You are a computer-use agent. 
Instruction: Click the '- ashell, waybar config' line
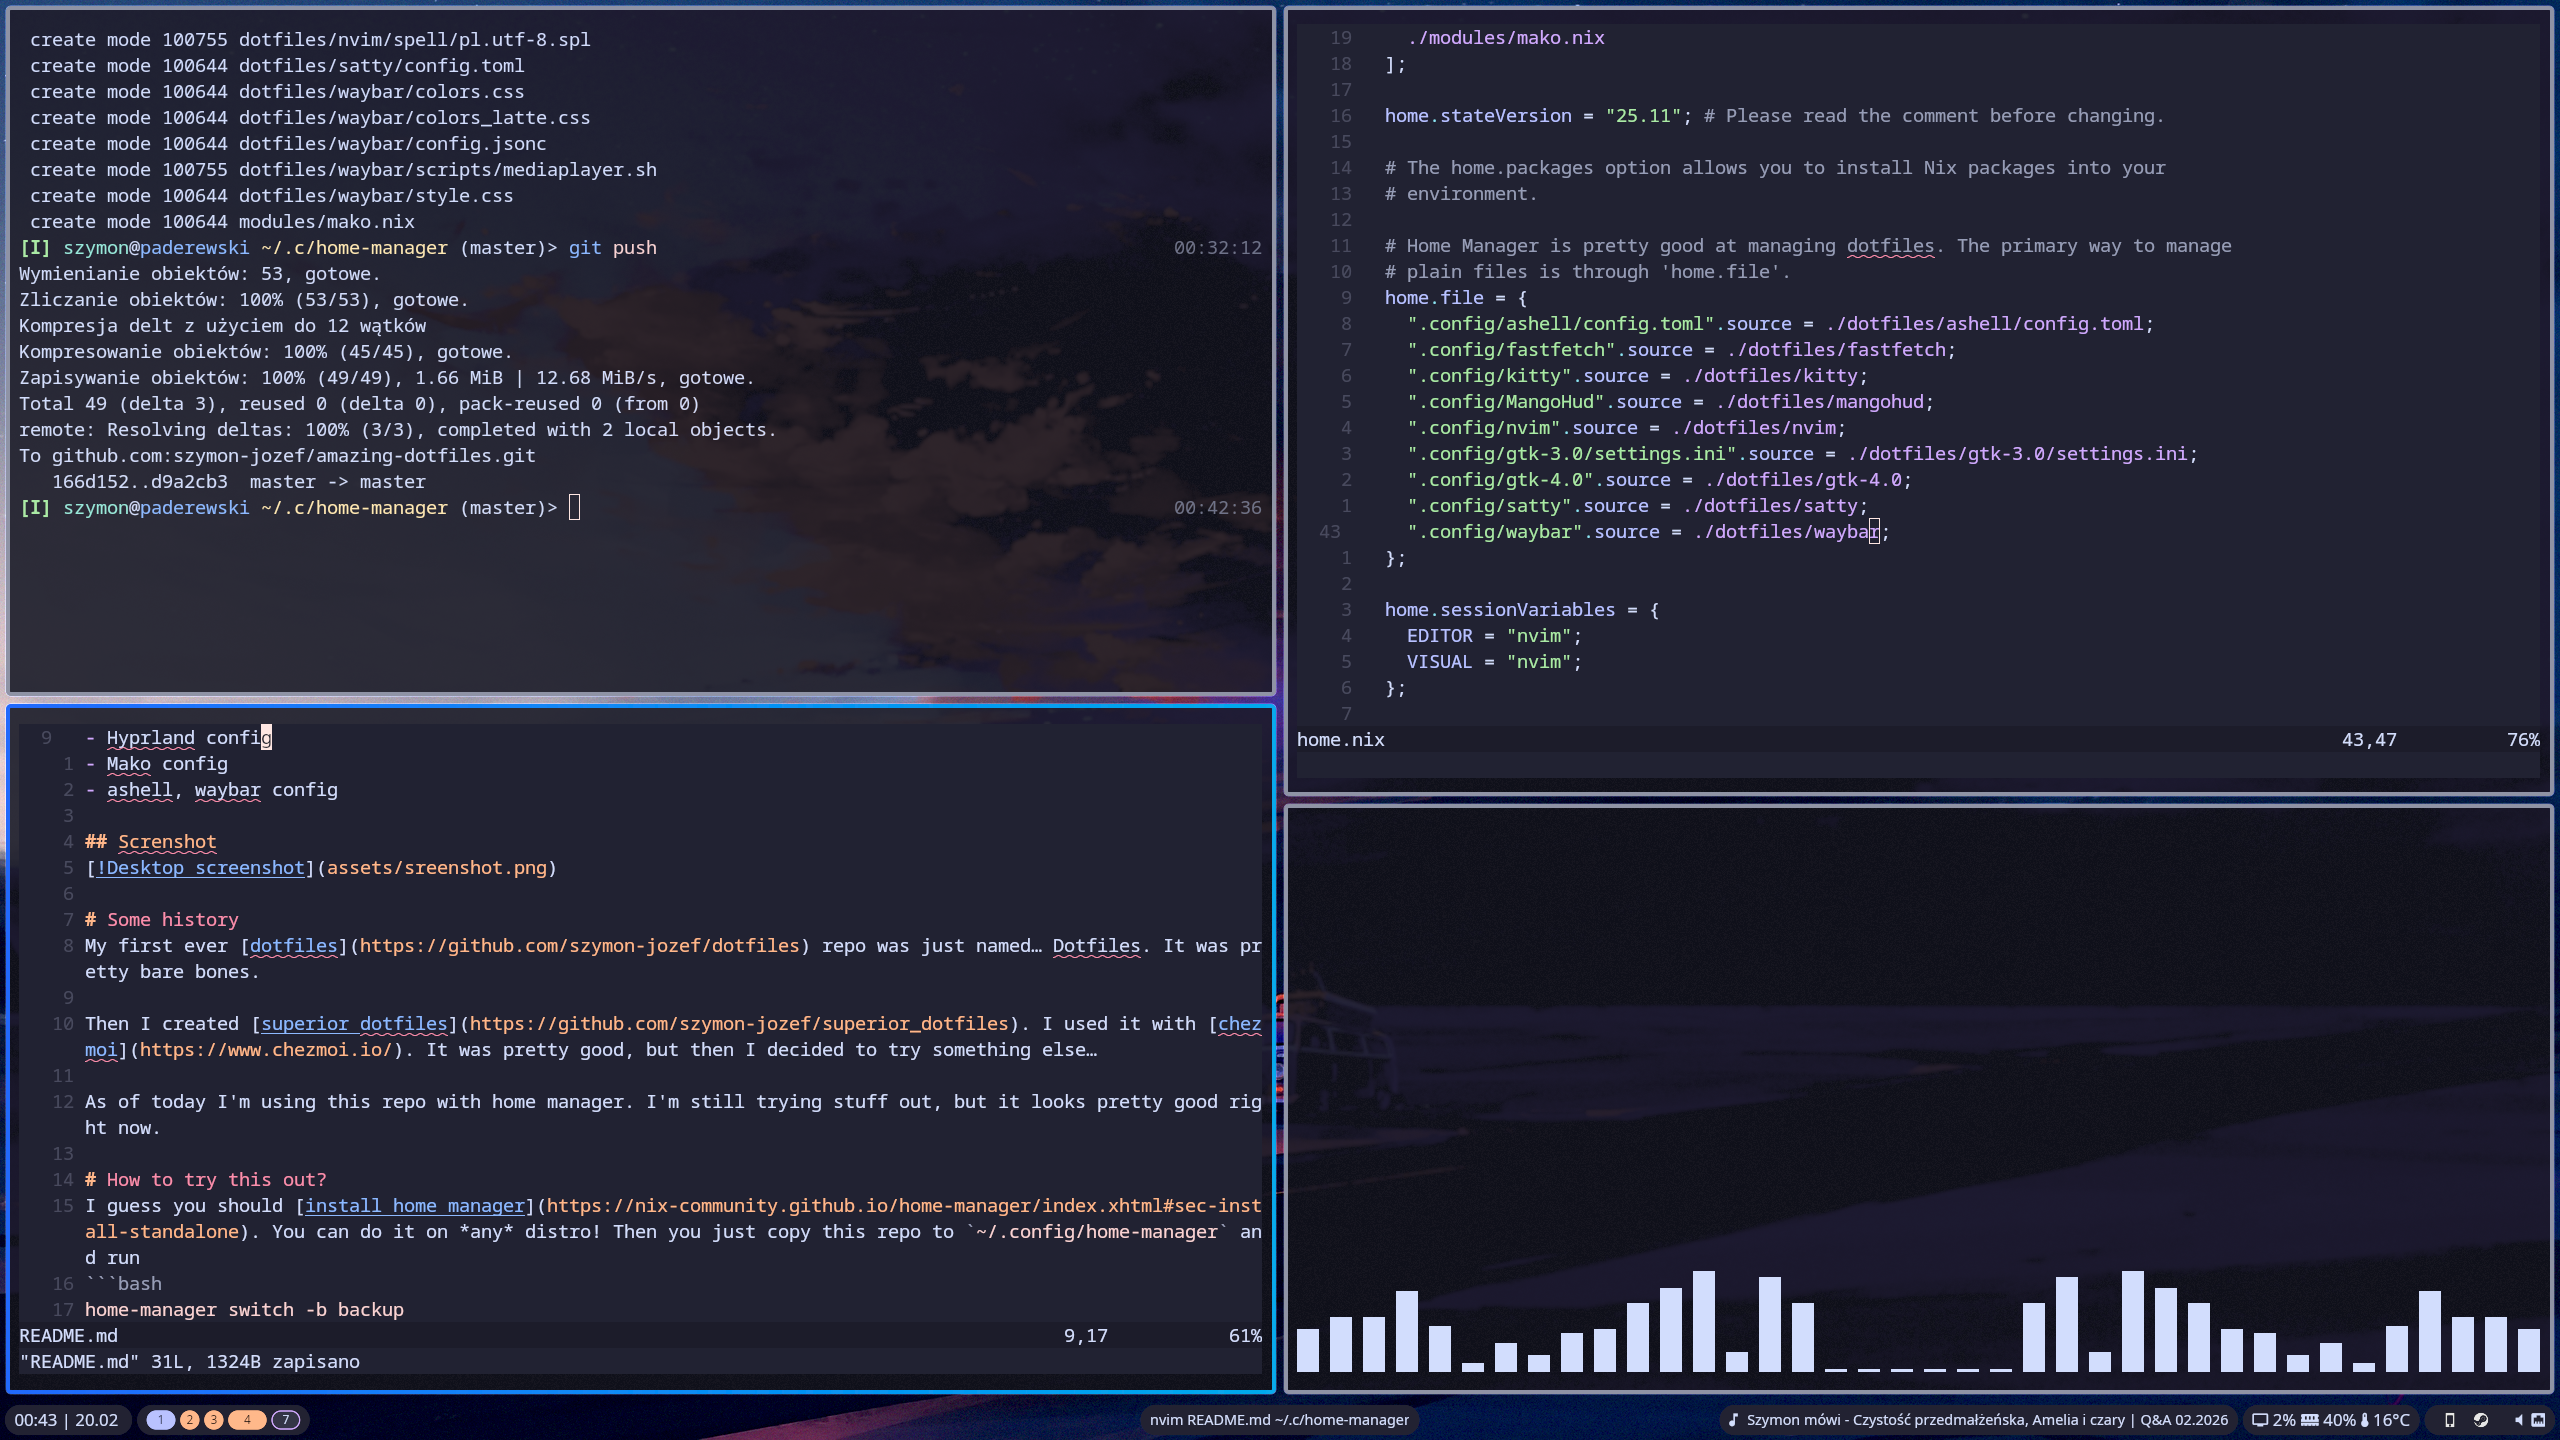point(211,789)
